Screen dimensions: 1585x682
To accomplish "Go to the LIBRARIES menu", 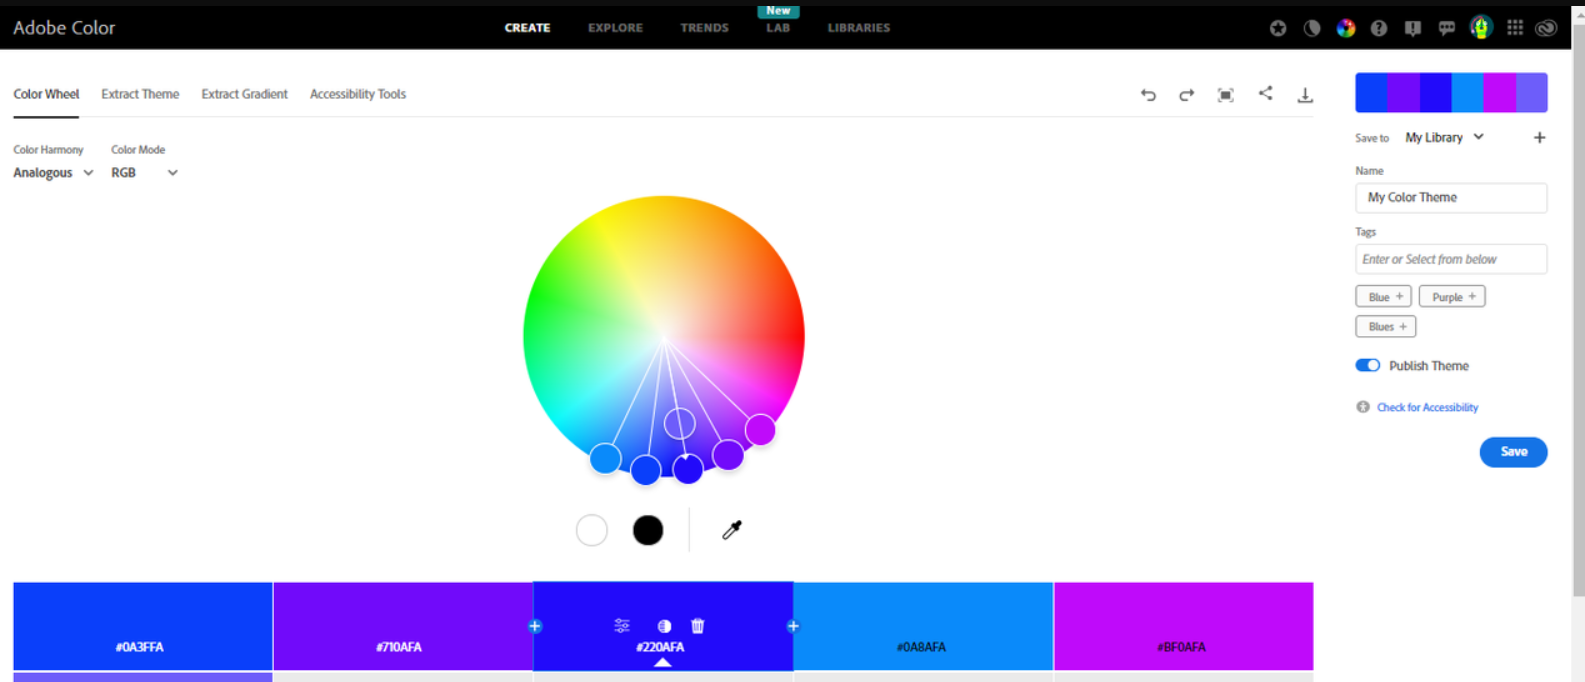I will click(x=858, y=28).
